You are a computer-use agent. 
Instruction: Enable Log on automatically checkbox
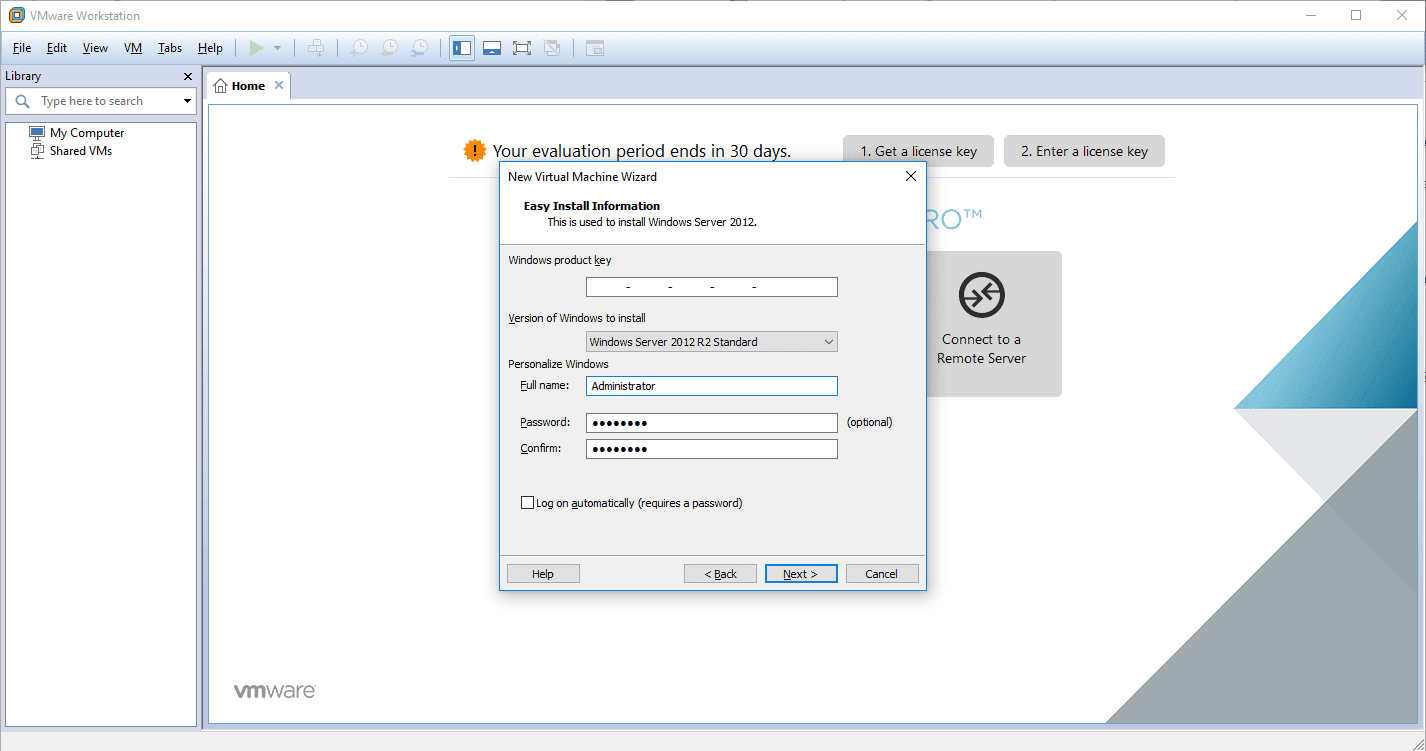(527, 503)
